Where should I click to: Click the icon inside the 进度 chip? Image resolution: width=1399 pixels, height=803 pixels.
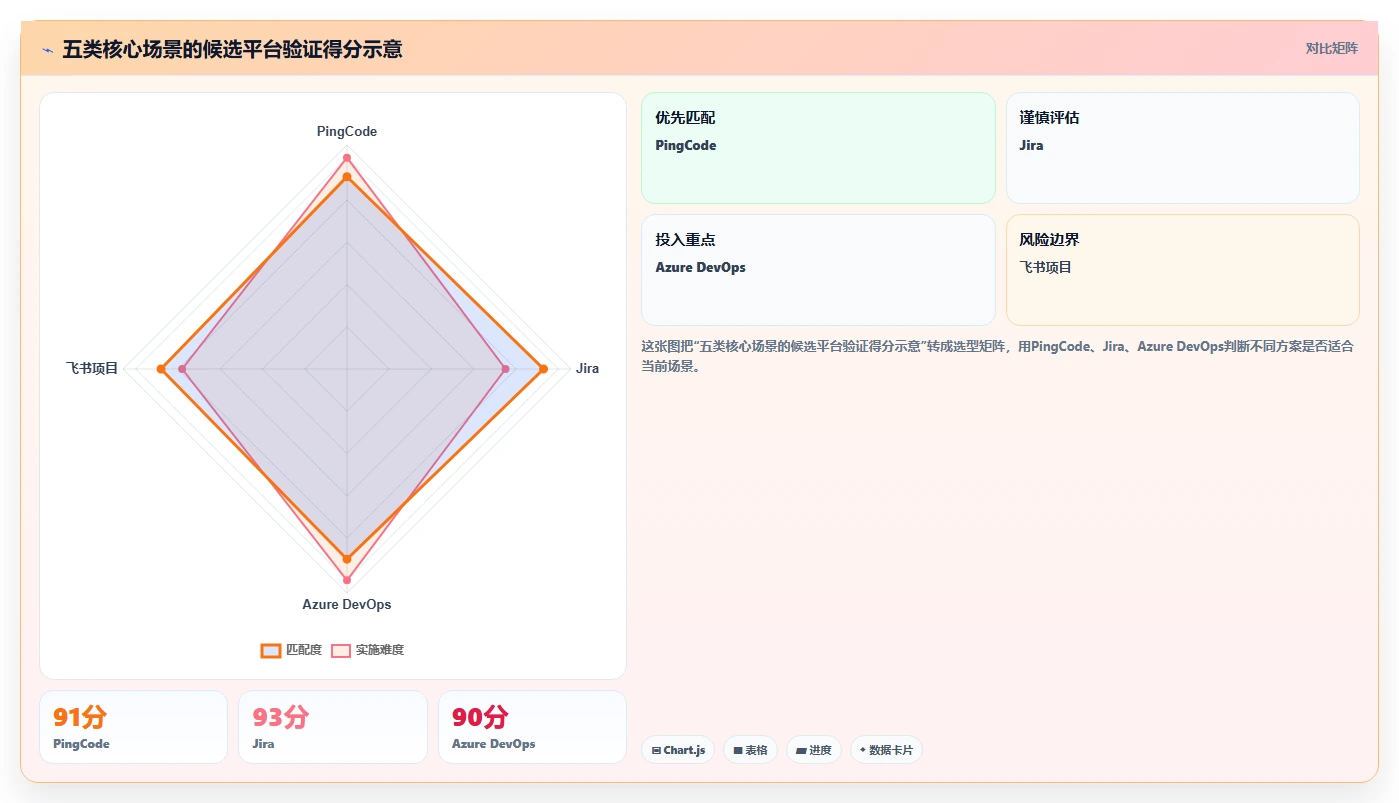[801, 750]
